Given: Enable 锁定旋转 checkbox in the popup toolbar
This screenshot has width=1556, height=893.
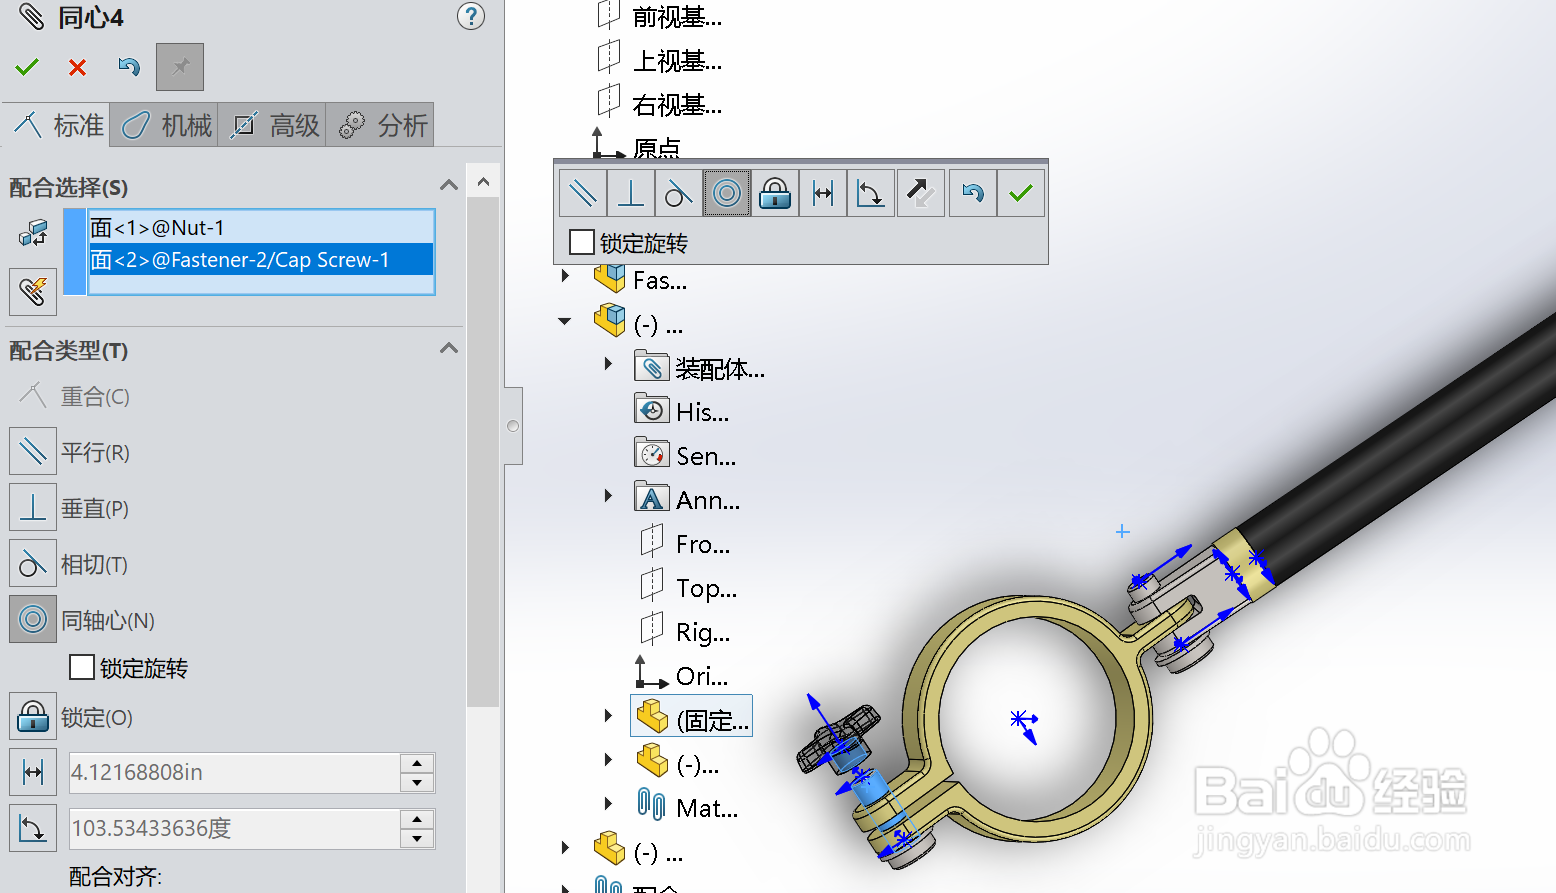Looking at the screenshot, I should click(581, 242).
